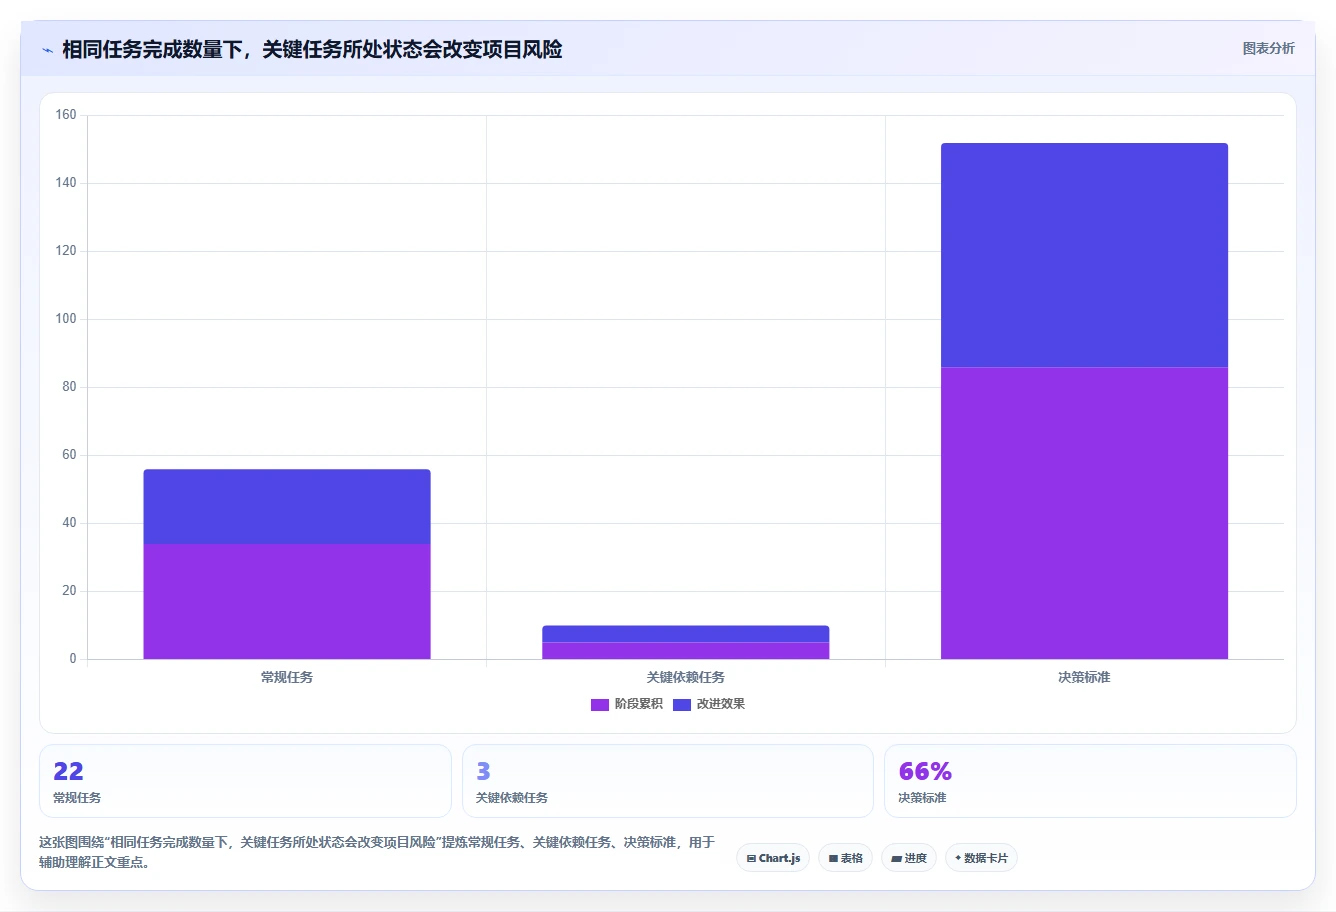Click the blue 改进效果 bar for 常规任务
The image size is (1336, 912).
point(287,507)
